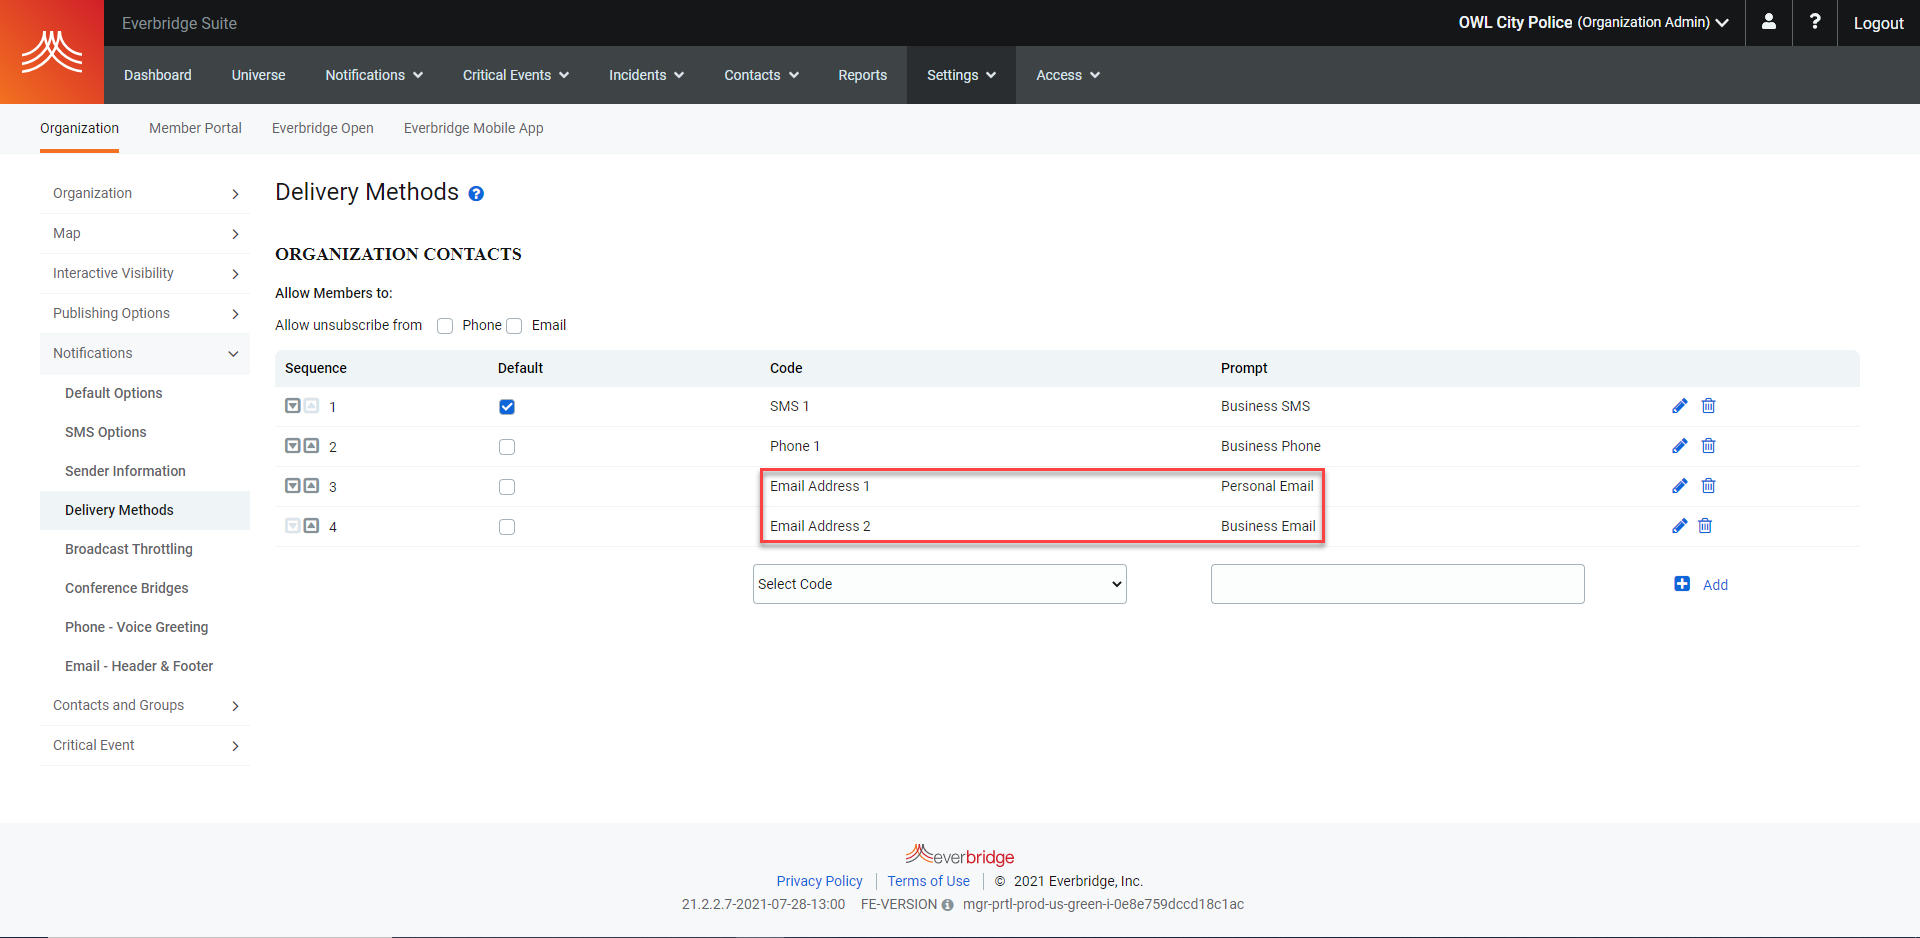Open the Universe menu item

tap(258, 75)
